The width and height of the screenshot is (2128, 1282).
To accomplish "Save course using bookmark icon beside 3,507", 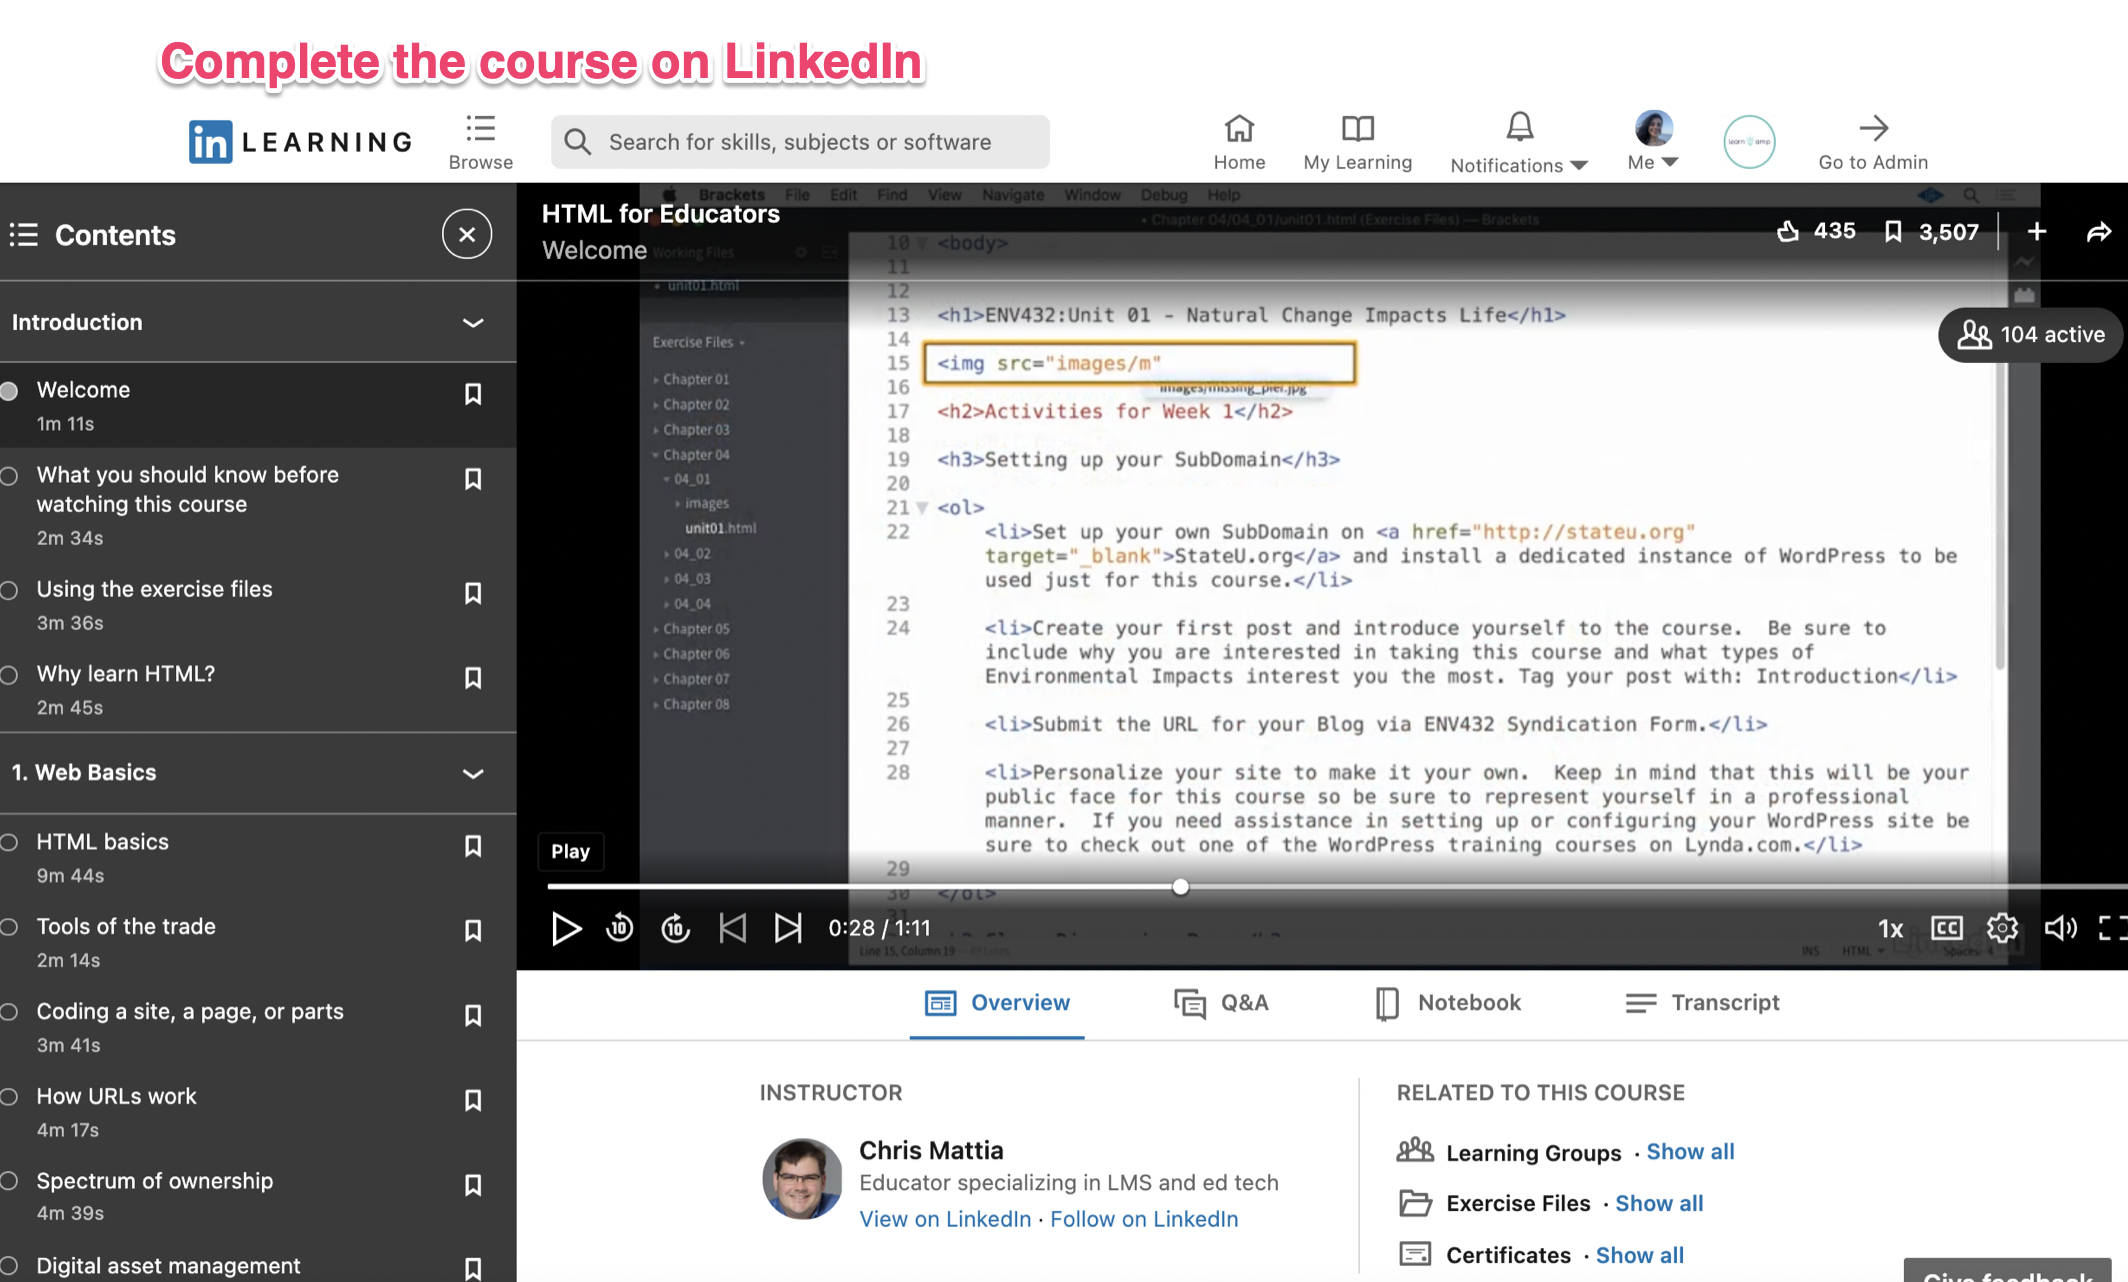I will tap(1892, 232).
